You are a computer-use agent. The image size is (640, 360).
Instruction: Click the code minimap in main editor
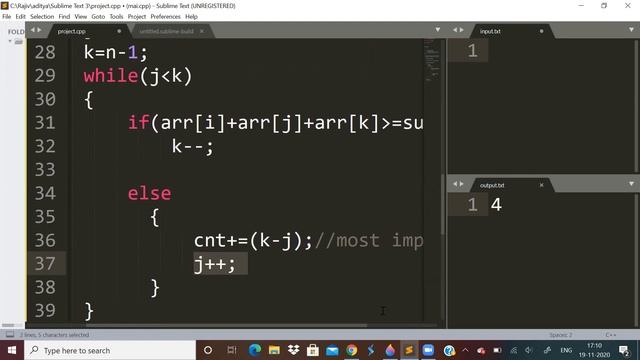click(431, 59)
